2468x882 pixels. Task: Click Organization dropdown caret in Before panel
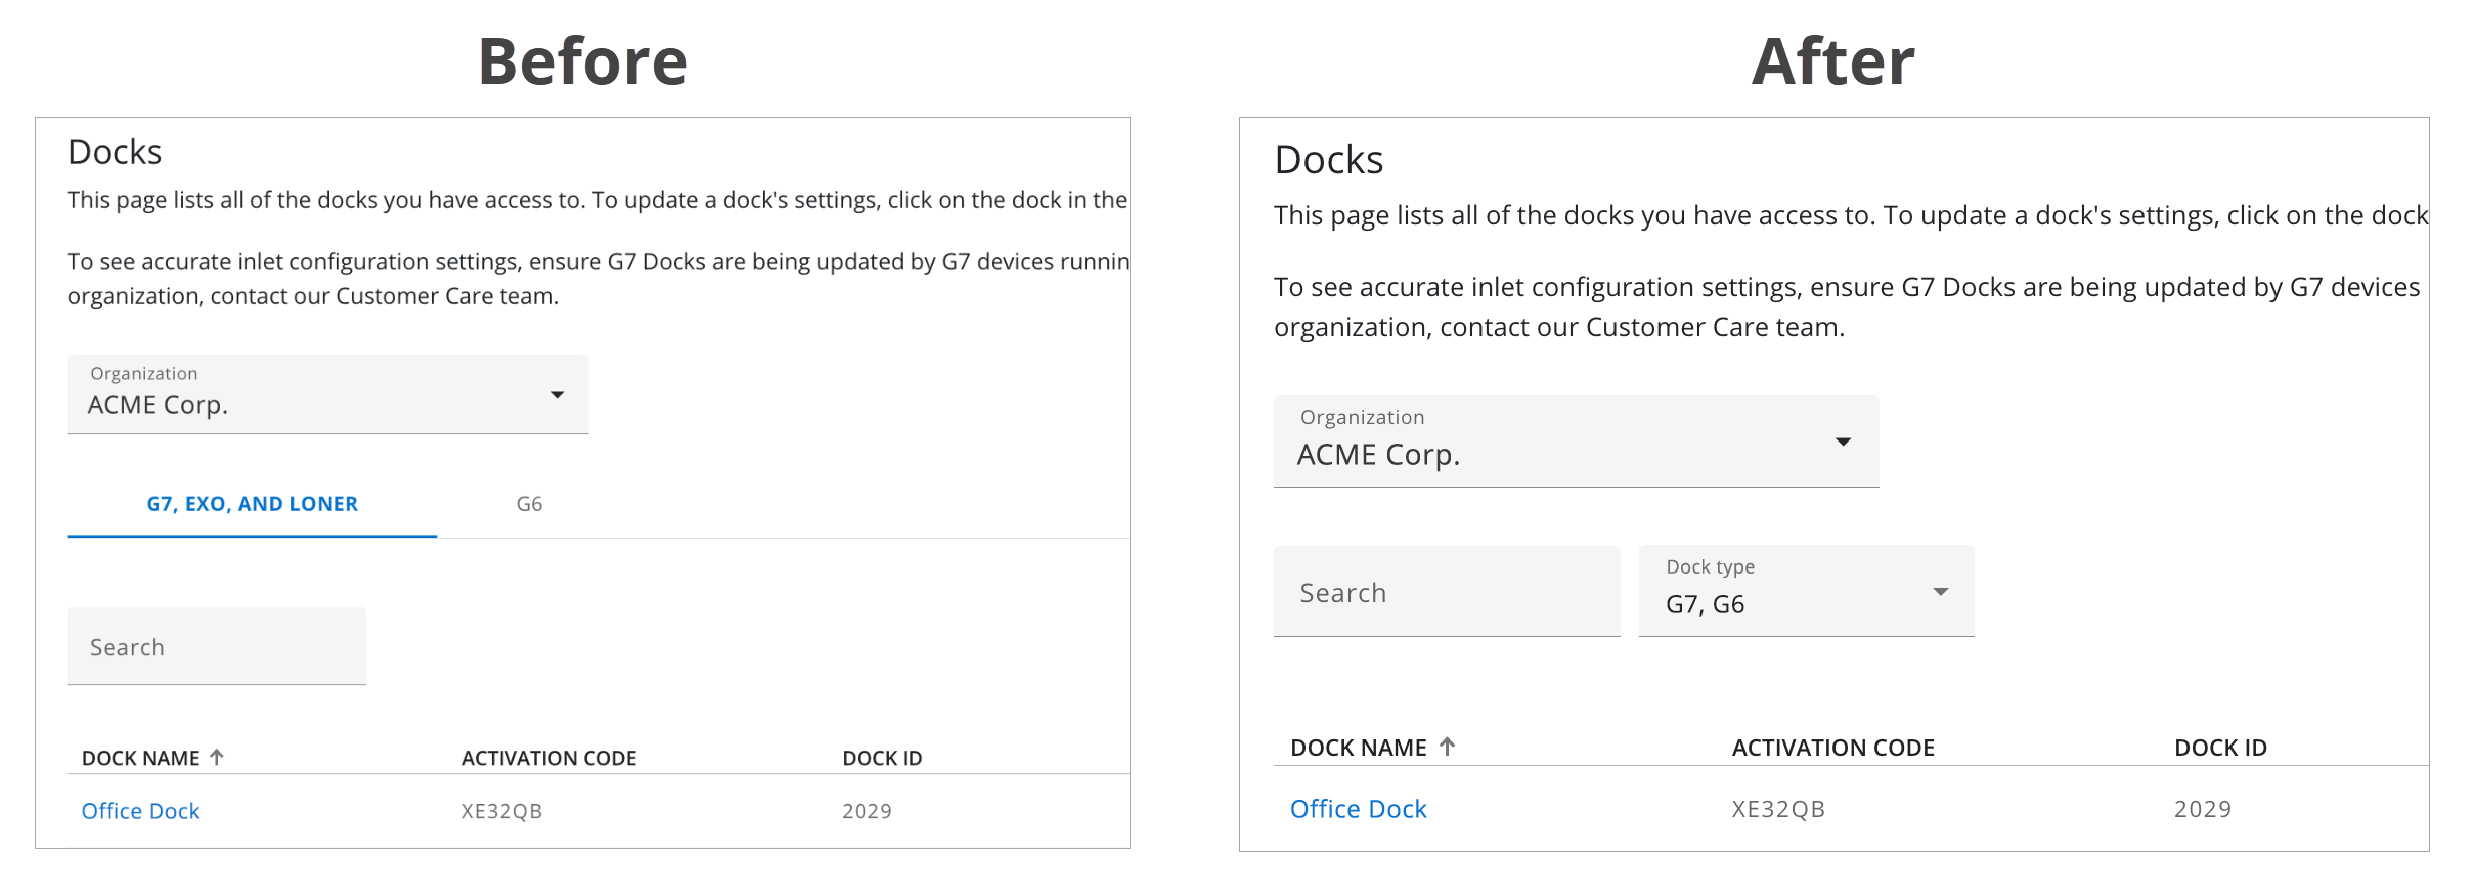557,395
